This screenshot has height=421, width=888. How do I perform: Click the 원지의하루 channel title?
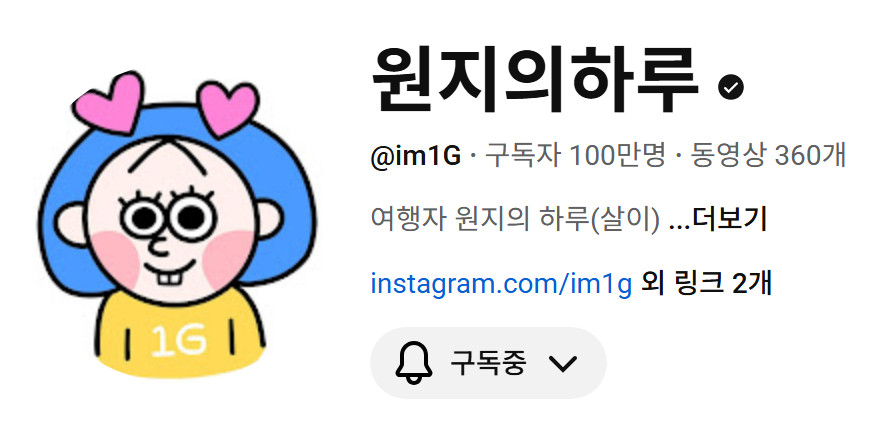point(535,80)
